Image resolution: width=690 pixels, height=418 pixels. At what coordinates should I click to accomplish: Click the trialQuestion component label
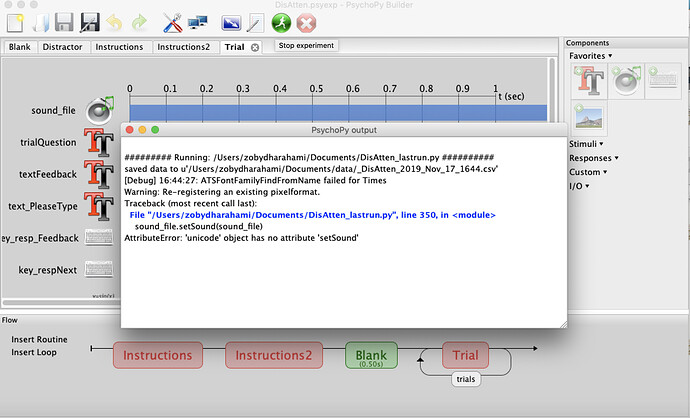pyautogui.click(x=48, y=143)
